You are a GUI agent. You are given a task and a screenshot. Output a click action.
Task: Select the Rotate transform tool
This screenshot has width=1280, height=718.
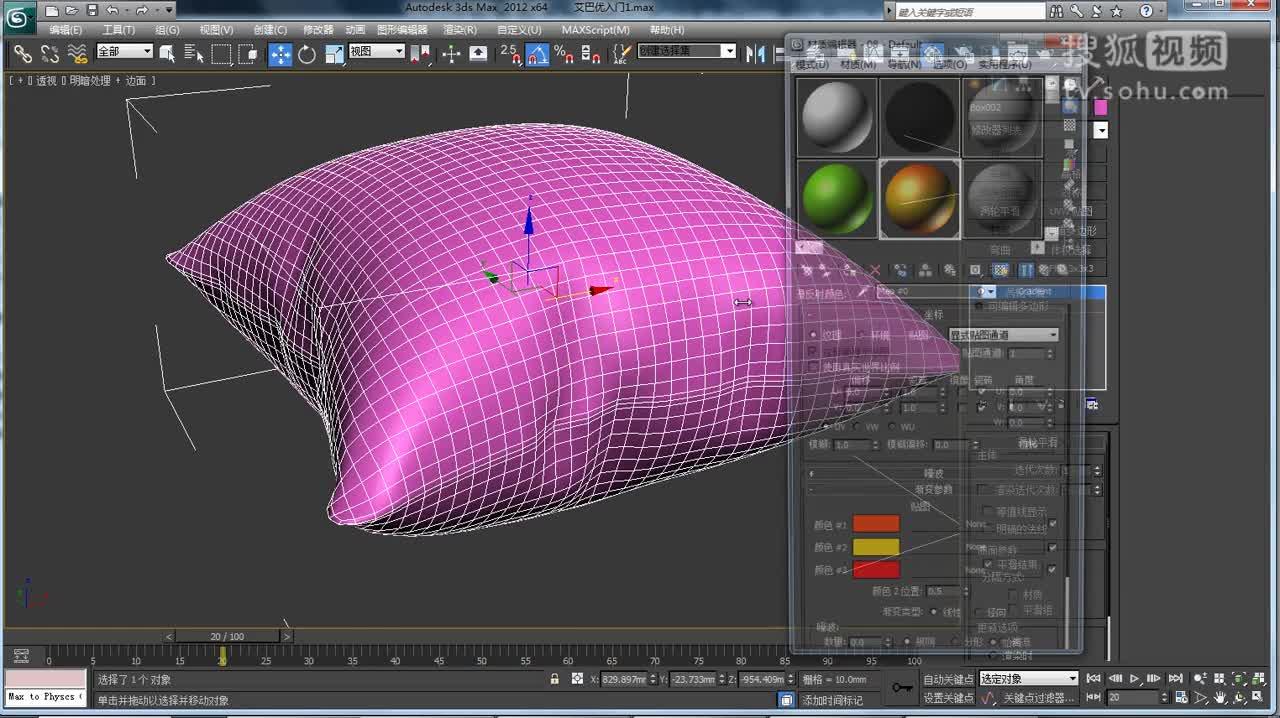pos(307,53)
